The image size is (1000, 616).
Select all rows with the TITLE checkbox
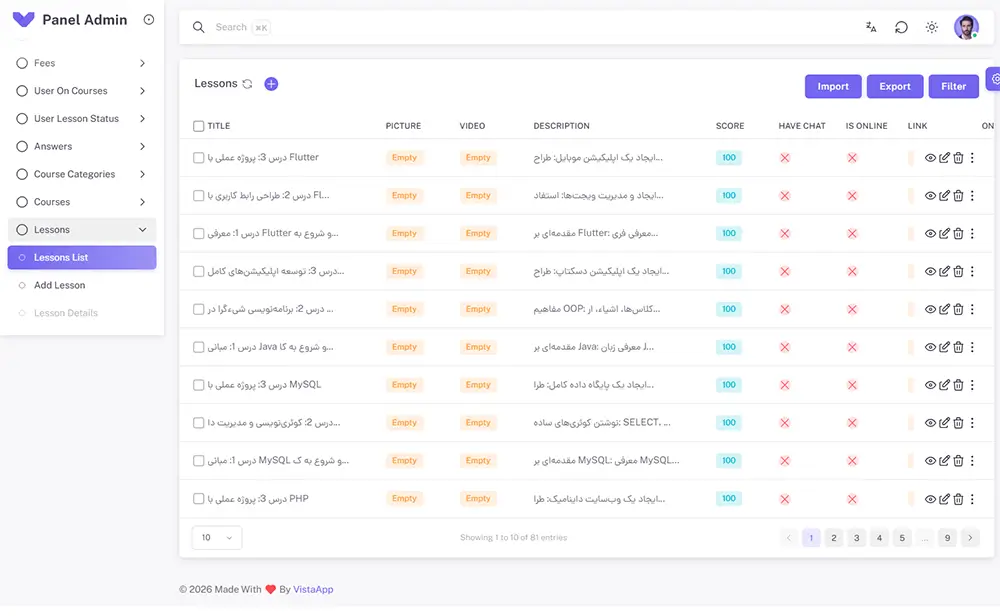click(198, 126)
